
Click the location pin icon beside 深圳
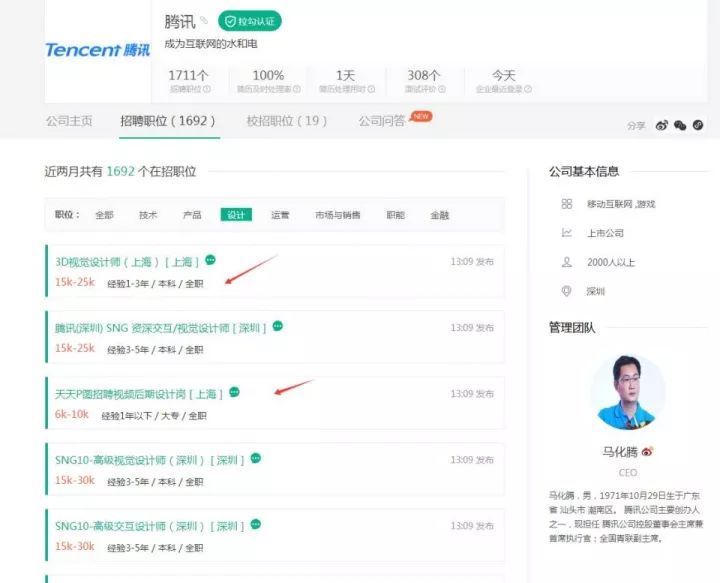click(567, 291)
